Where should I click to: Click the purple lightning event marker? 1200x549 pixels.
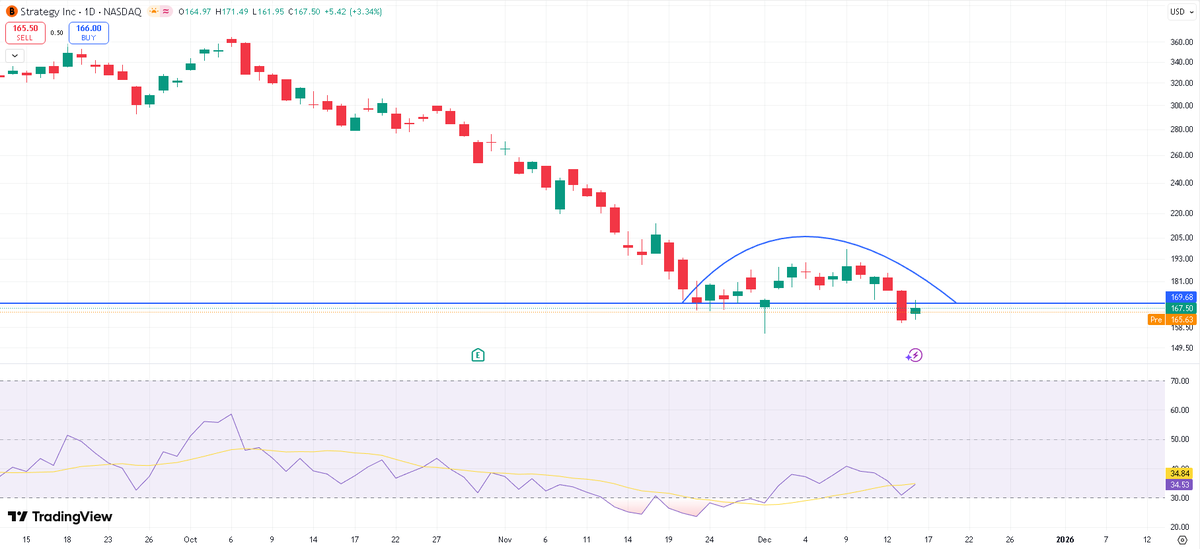(x=914, y=355)
